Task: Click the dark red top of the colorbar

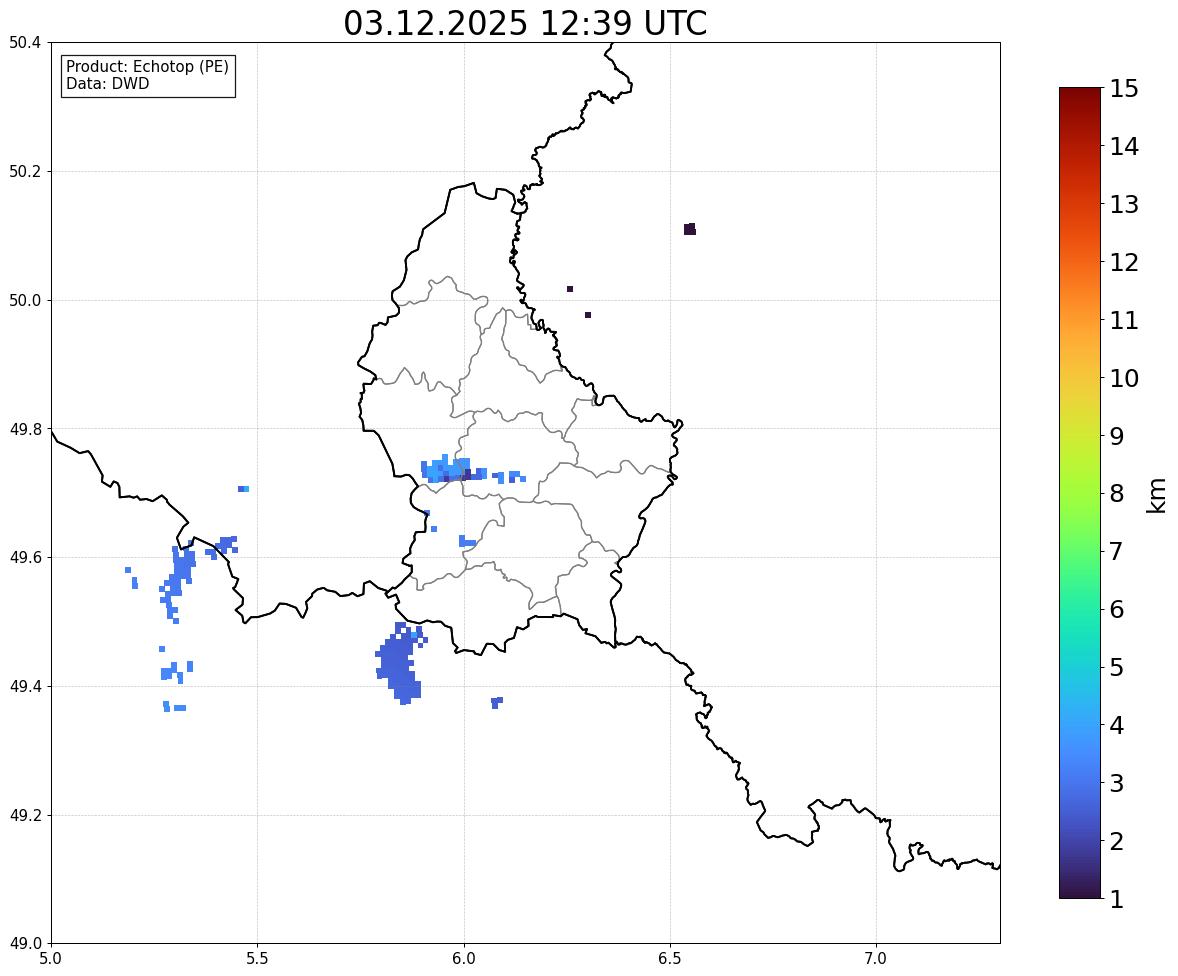Action: (1080, 94)
